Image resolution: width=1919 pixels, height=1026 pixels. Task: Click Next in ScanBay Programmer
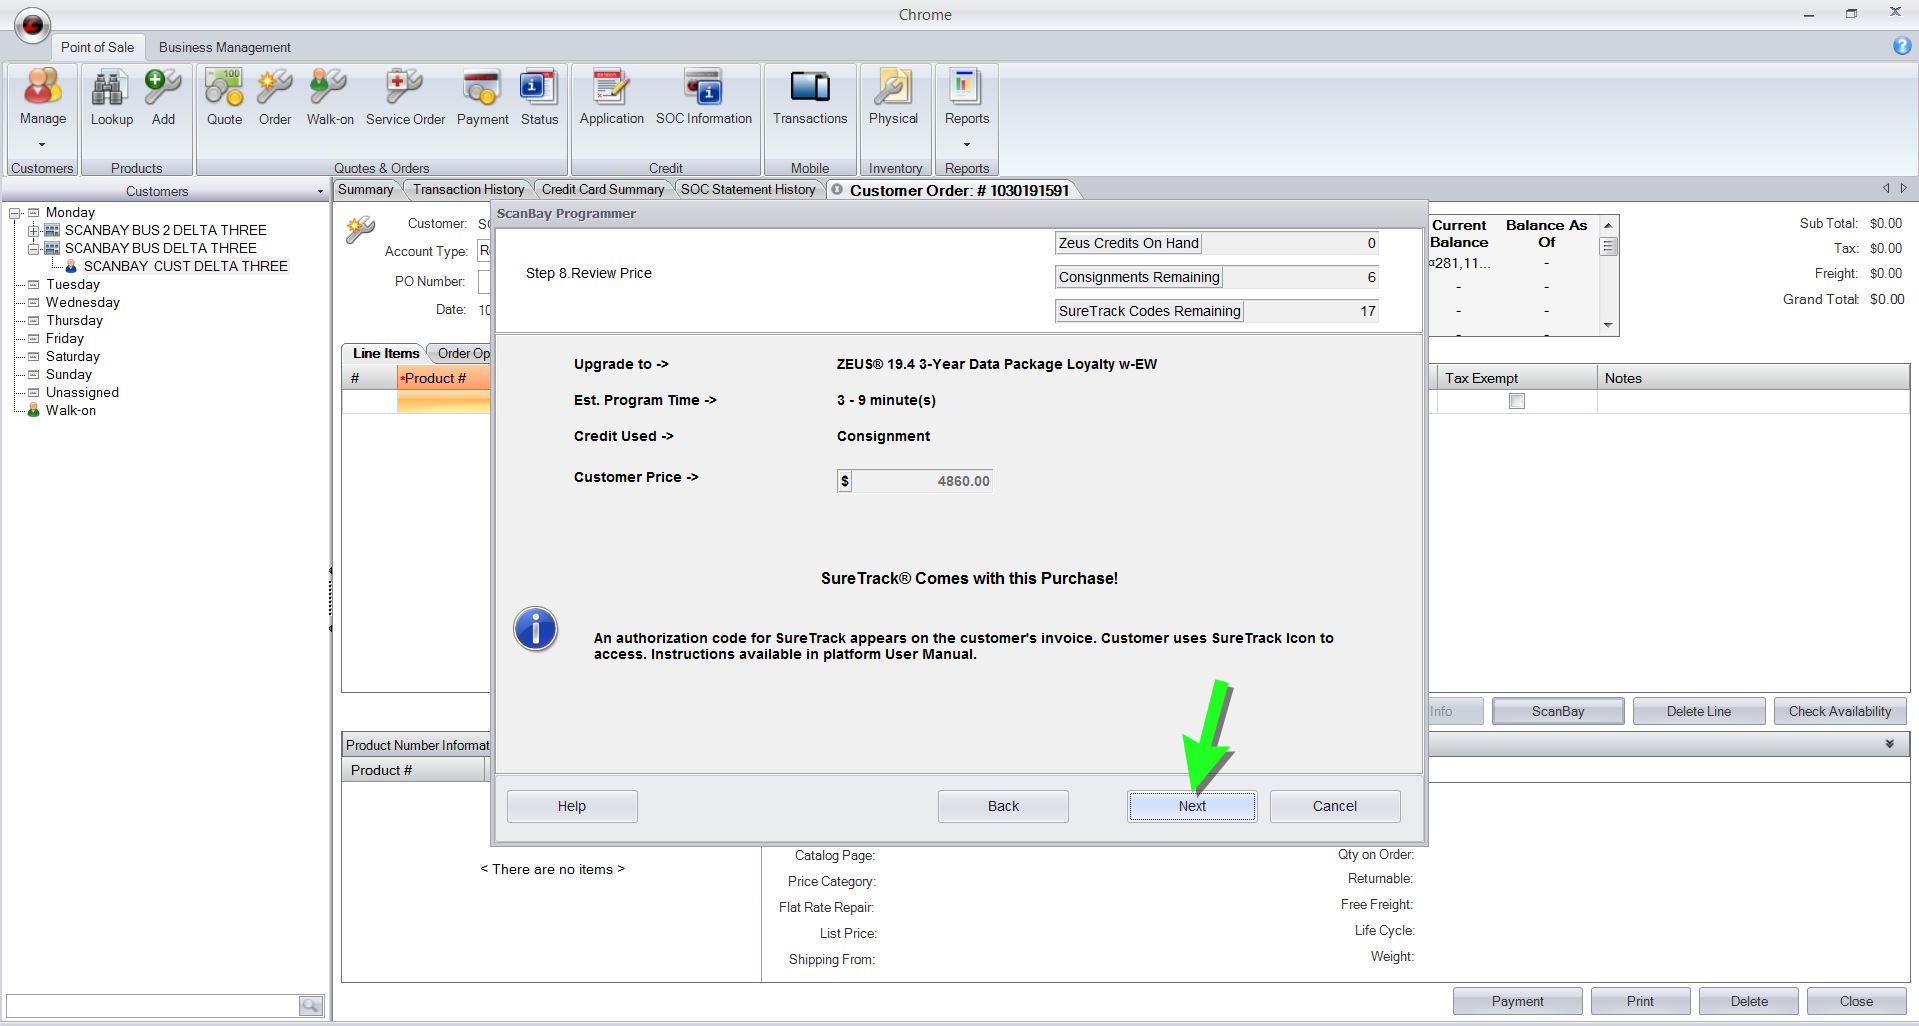[1191, 806]
